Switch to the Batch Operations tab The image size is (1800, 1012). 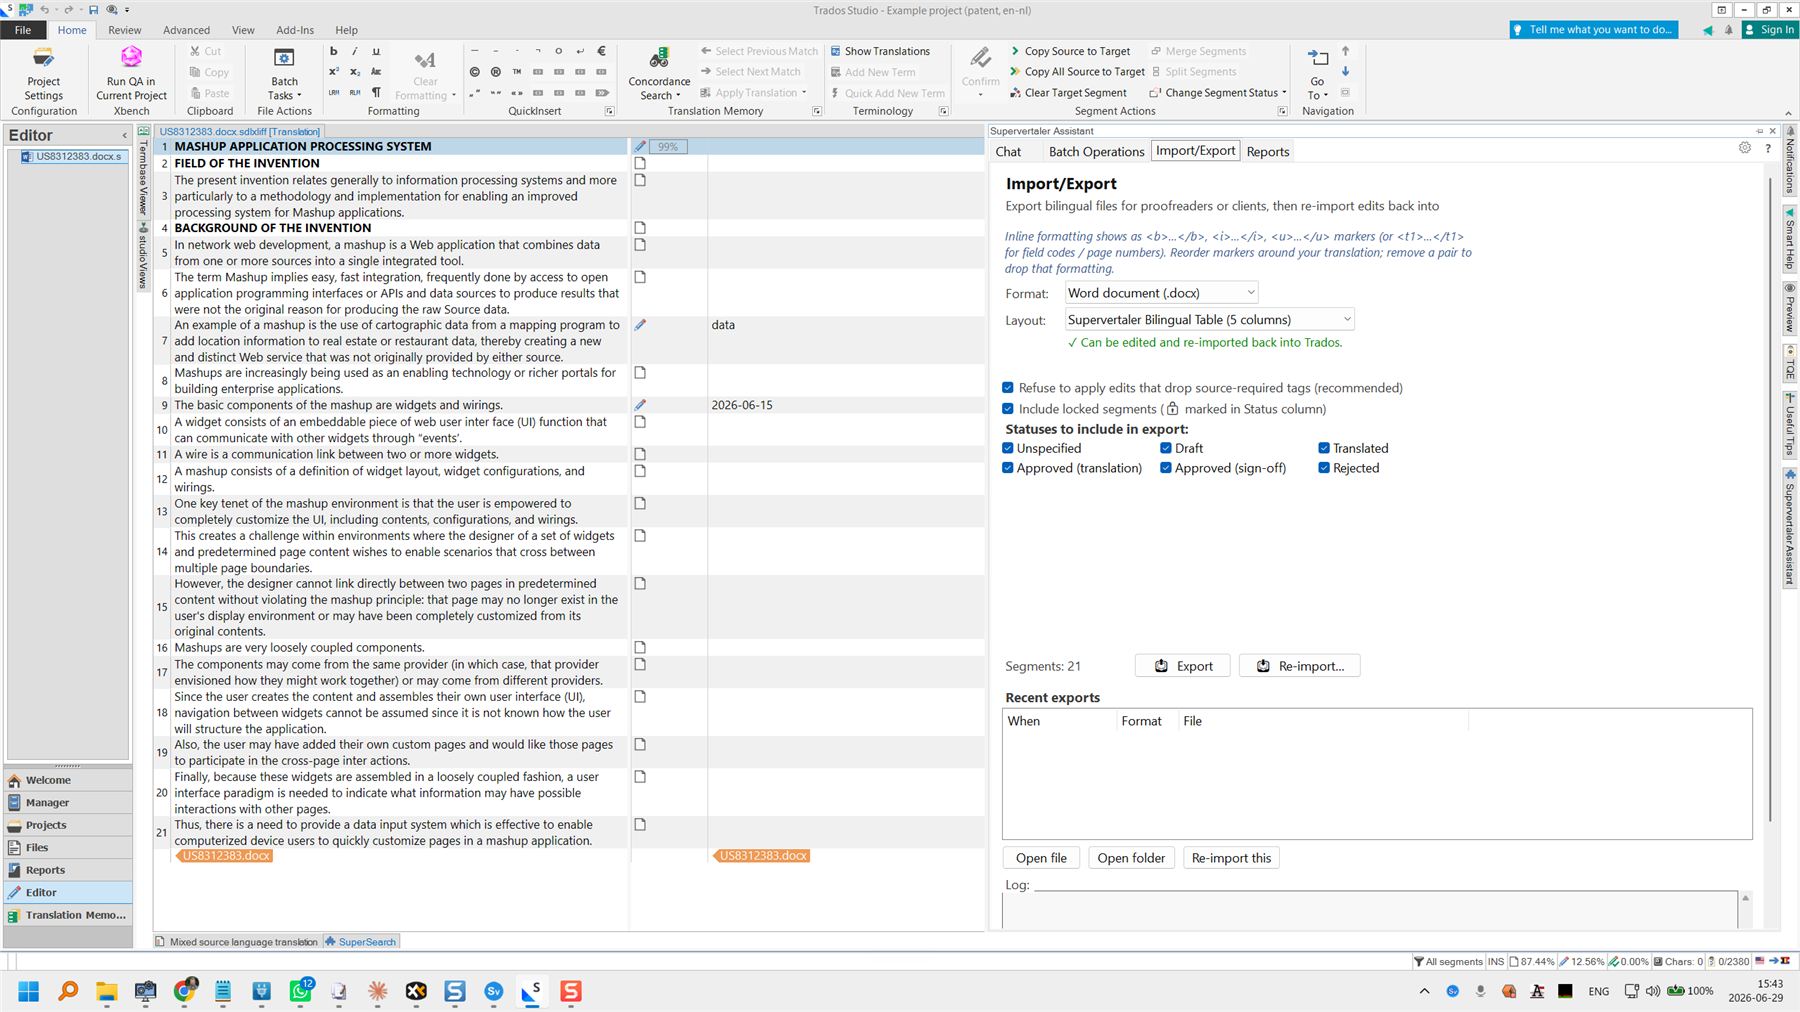1096,151
